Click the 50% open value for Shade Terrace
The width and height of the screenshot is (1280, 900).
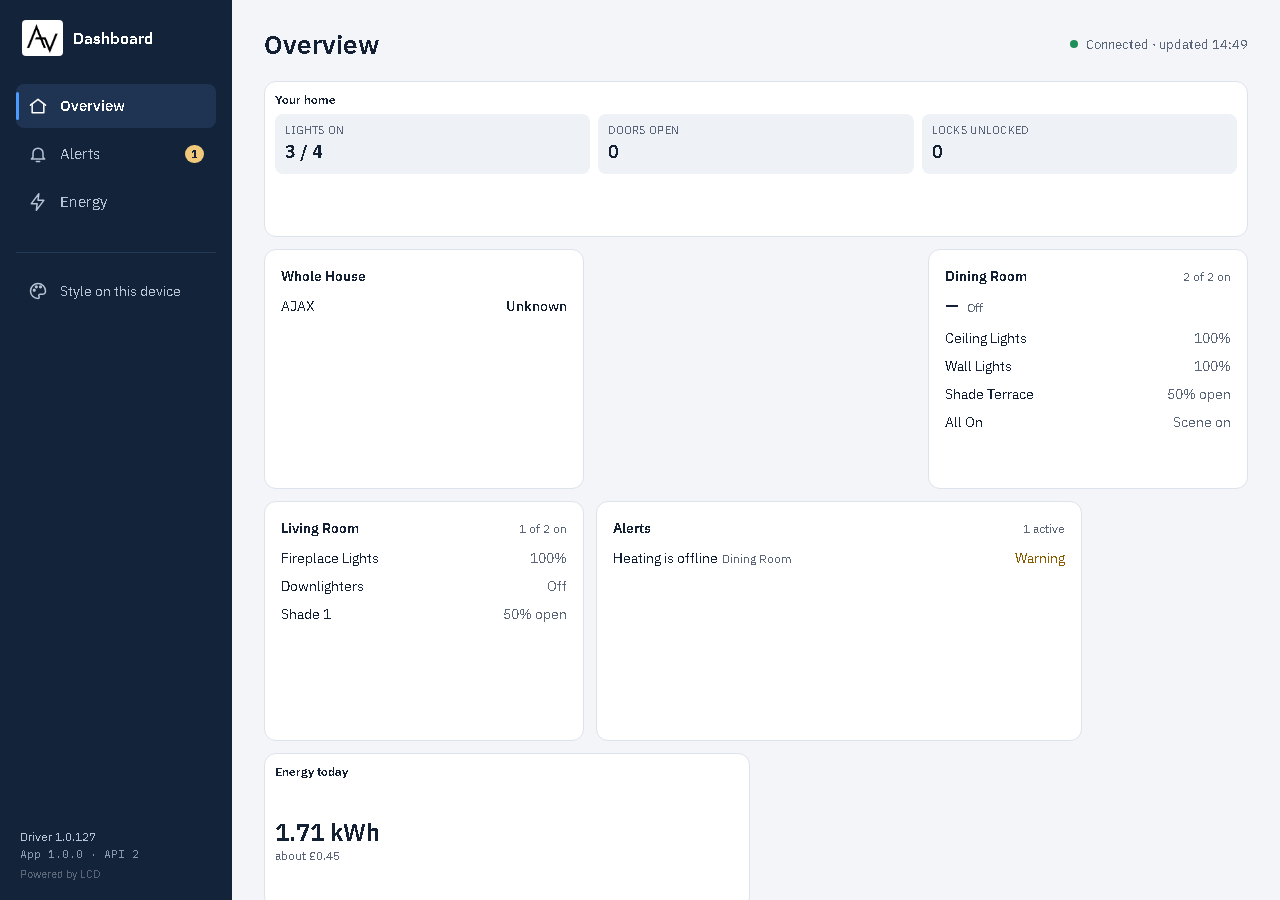pos(1199,394)
